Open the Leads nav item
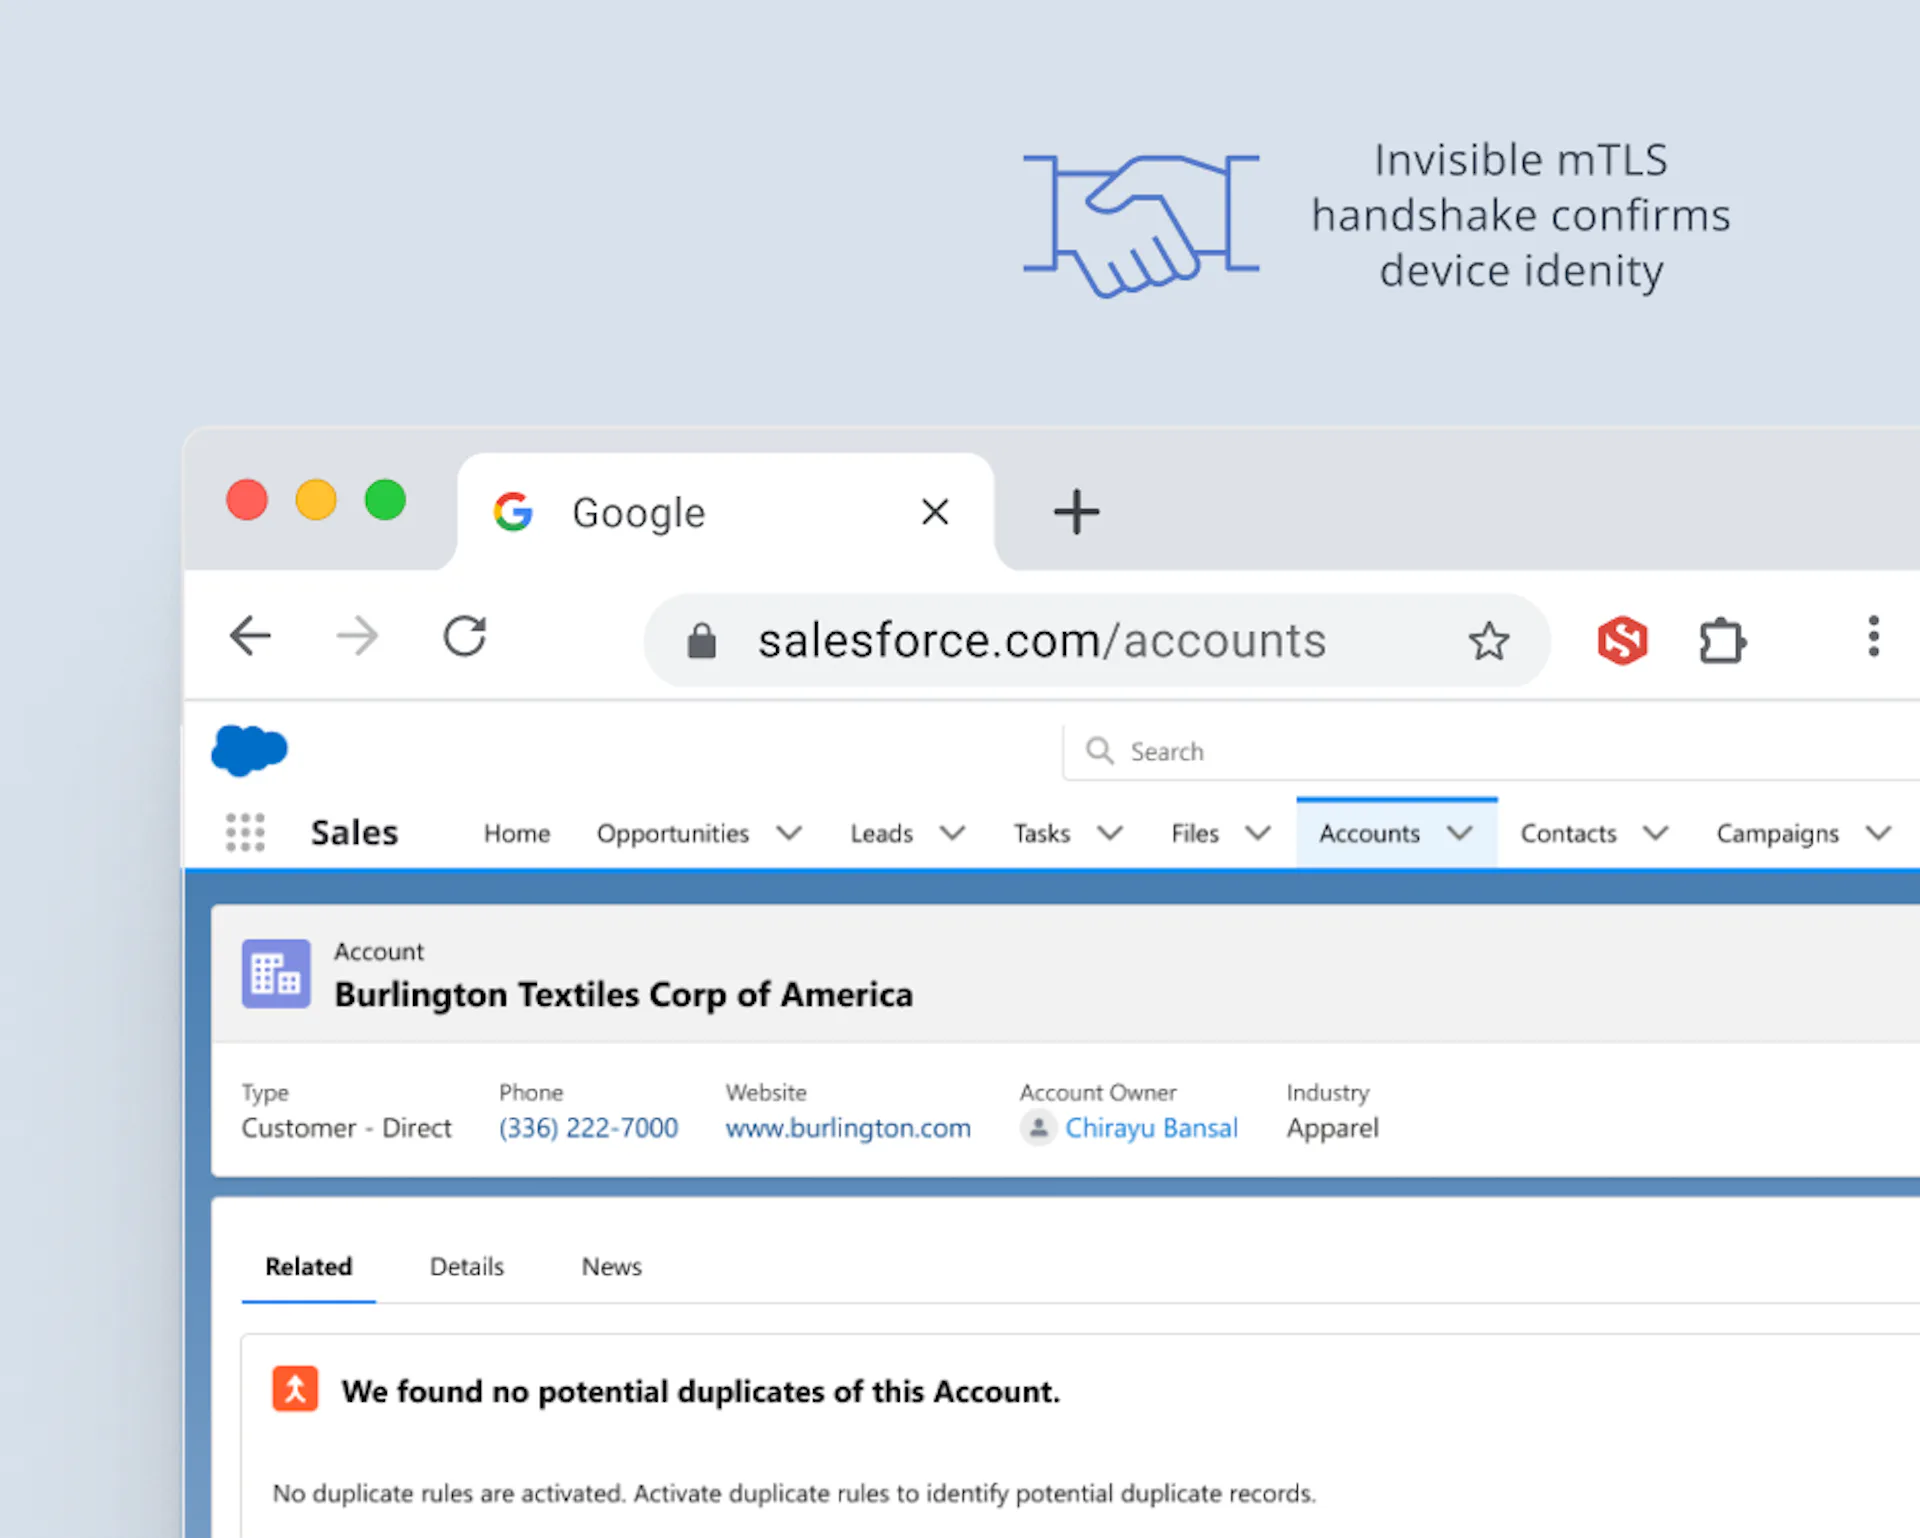 tap(881, 833)
